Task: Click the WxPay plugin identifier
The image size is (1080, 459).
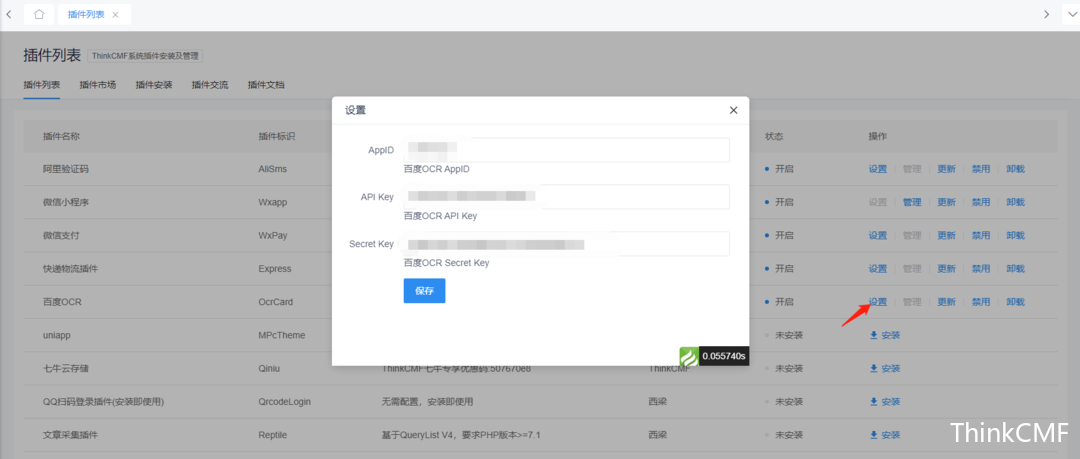Action: (x=273, y=236)
